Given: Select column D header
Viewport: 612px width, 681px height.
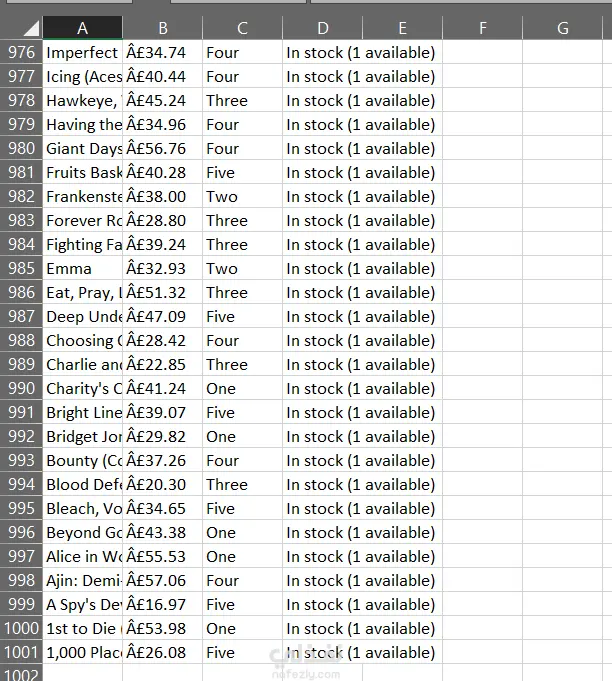Looking at the screenshot, I should (322, 28).
